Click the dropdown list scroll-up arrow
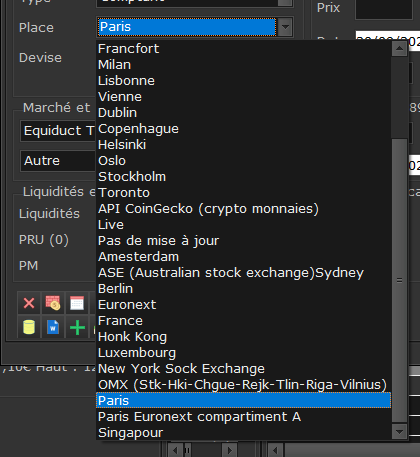Image resolution: width=420 pixels, height=457 pixels. coord(399,49)
